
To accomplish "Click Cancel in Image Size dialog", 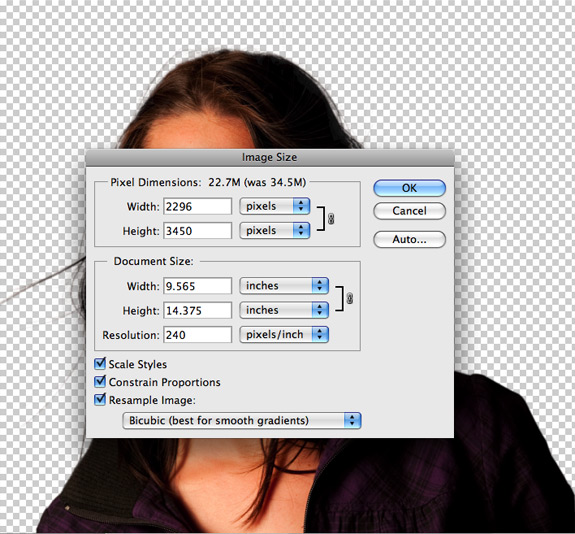I will [409, 211].
